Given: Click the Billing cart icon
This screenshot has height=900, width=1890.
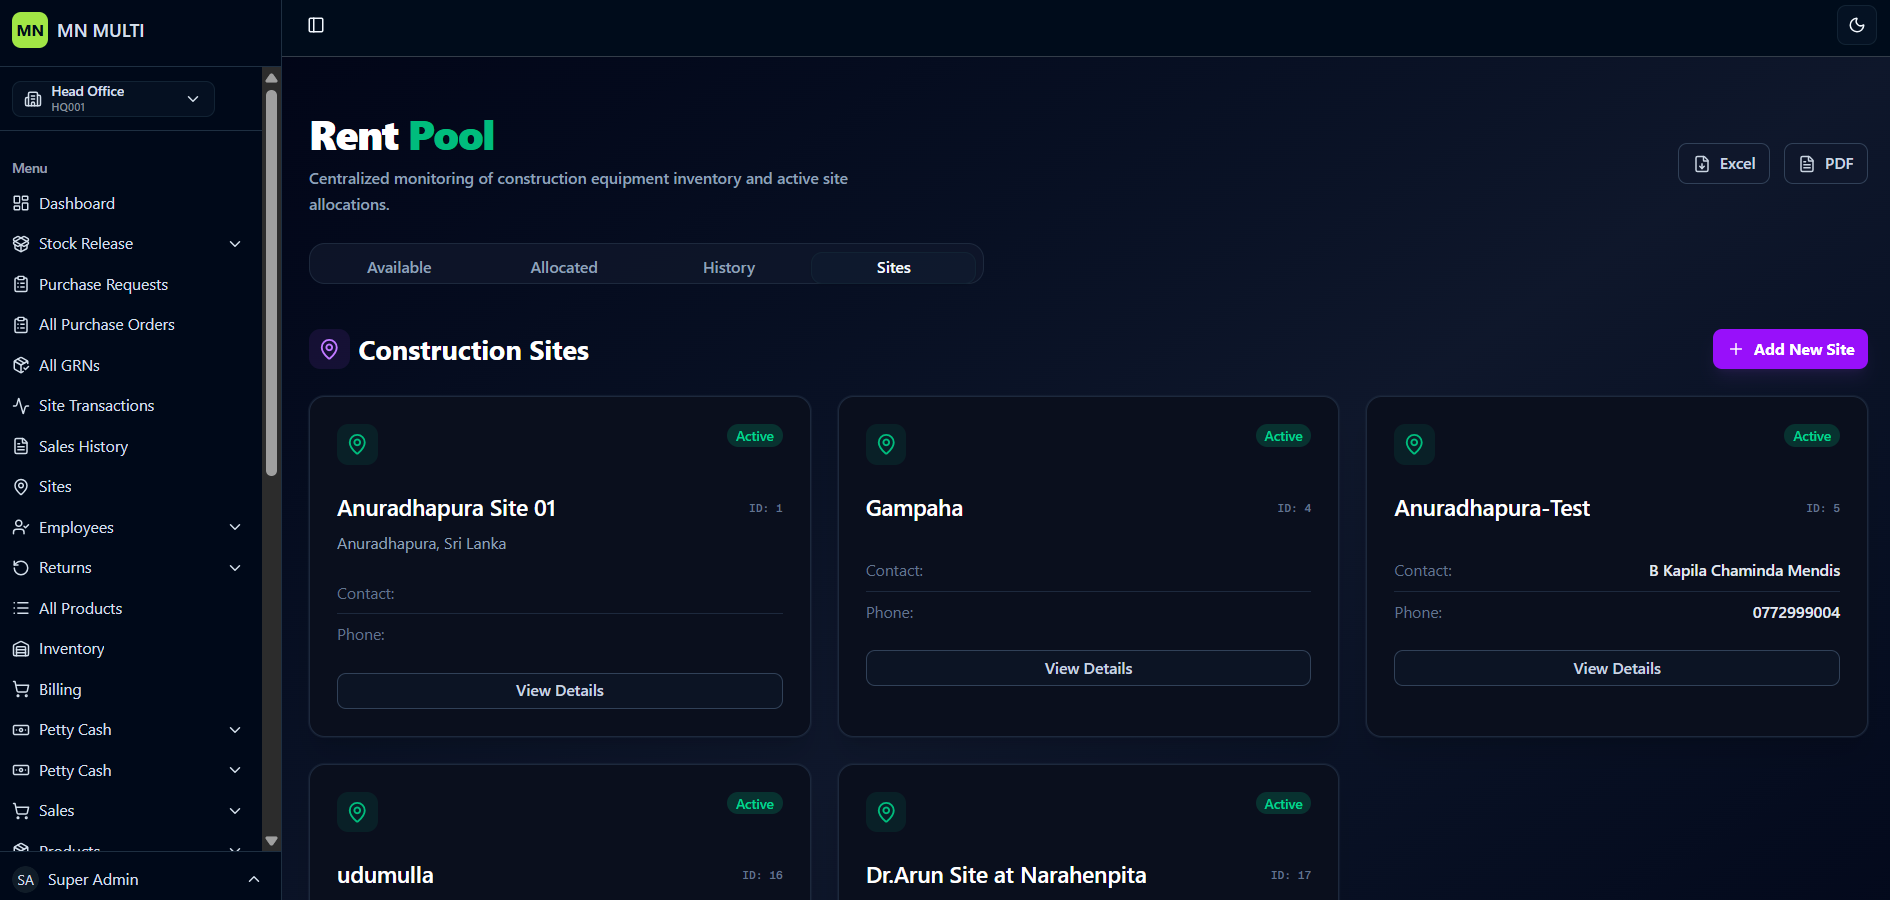Looking at the screenshot, I should [x=21, y=690].
